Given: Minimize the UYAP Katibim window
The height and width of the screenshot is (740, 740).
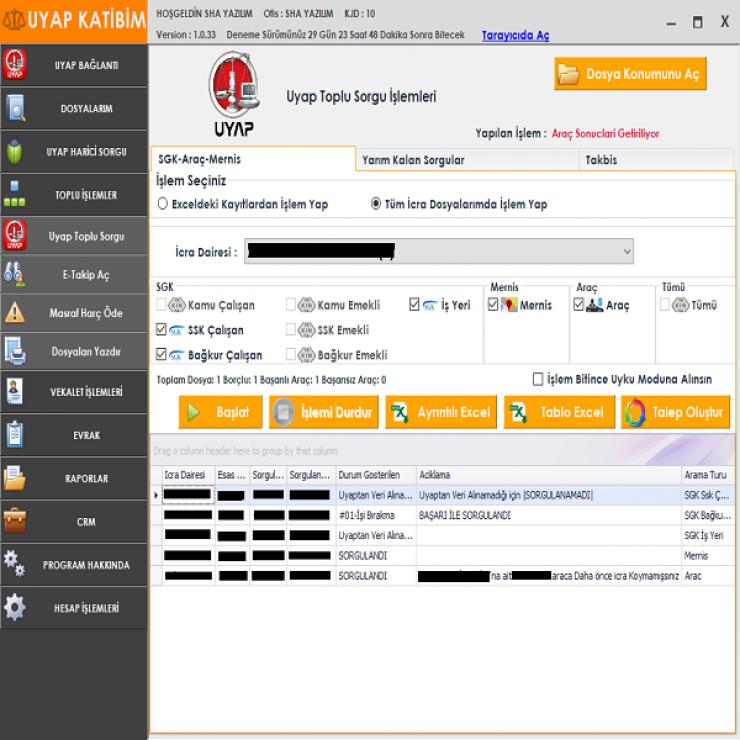Looking at the screenshot, I should click(671, 23).
